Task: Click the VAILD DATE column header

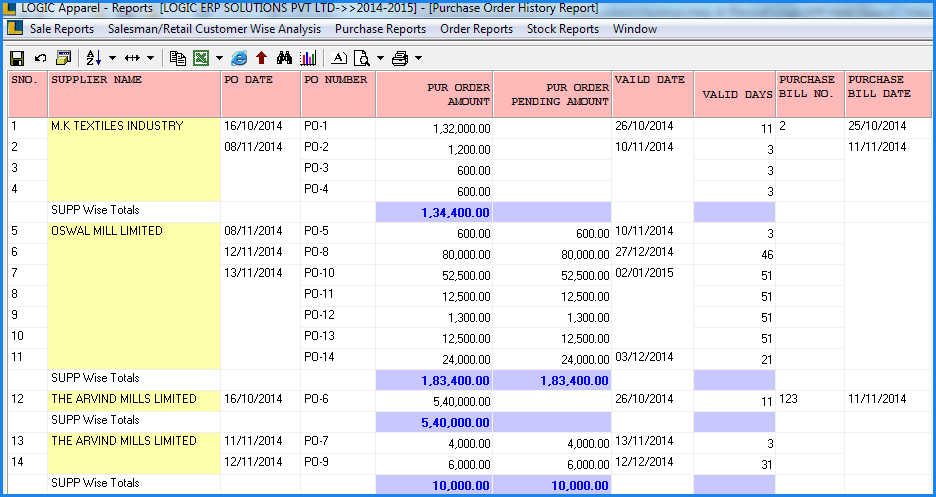Action: coord(653,94)
